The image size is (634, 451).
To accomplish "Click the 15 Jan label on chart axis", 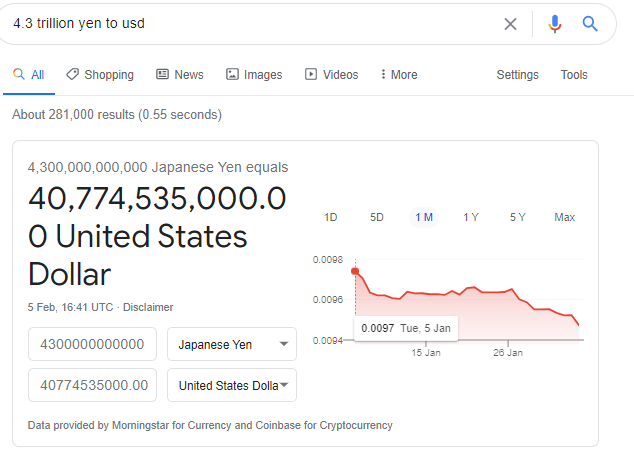I will tap(426, 353).
